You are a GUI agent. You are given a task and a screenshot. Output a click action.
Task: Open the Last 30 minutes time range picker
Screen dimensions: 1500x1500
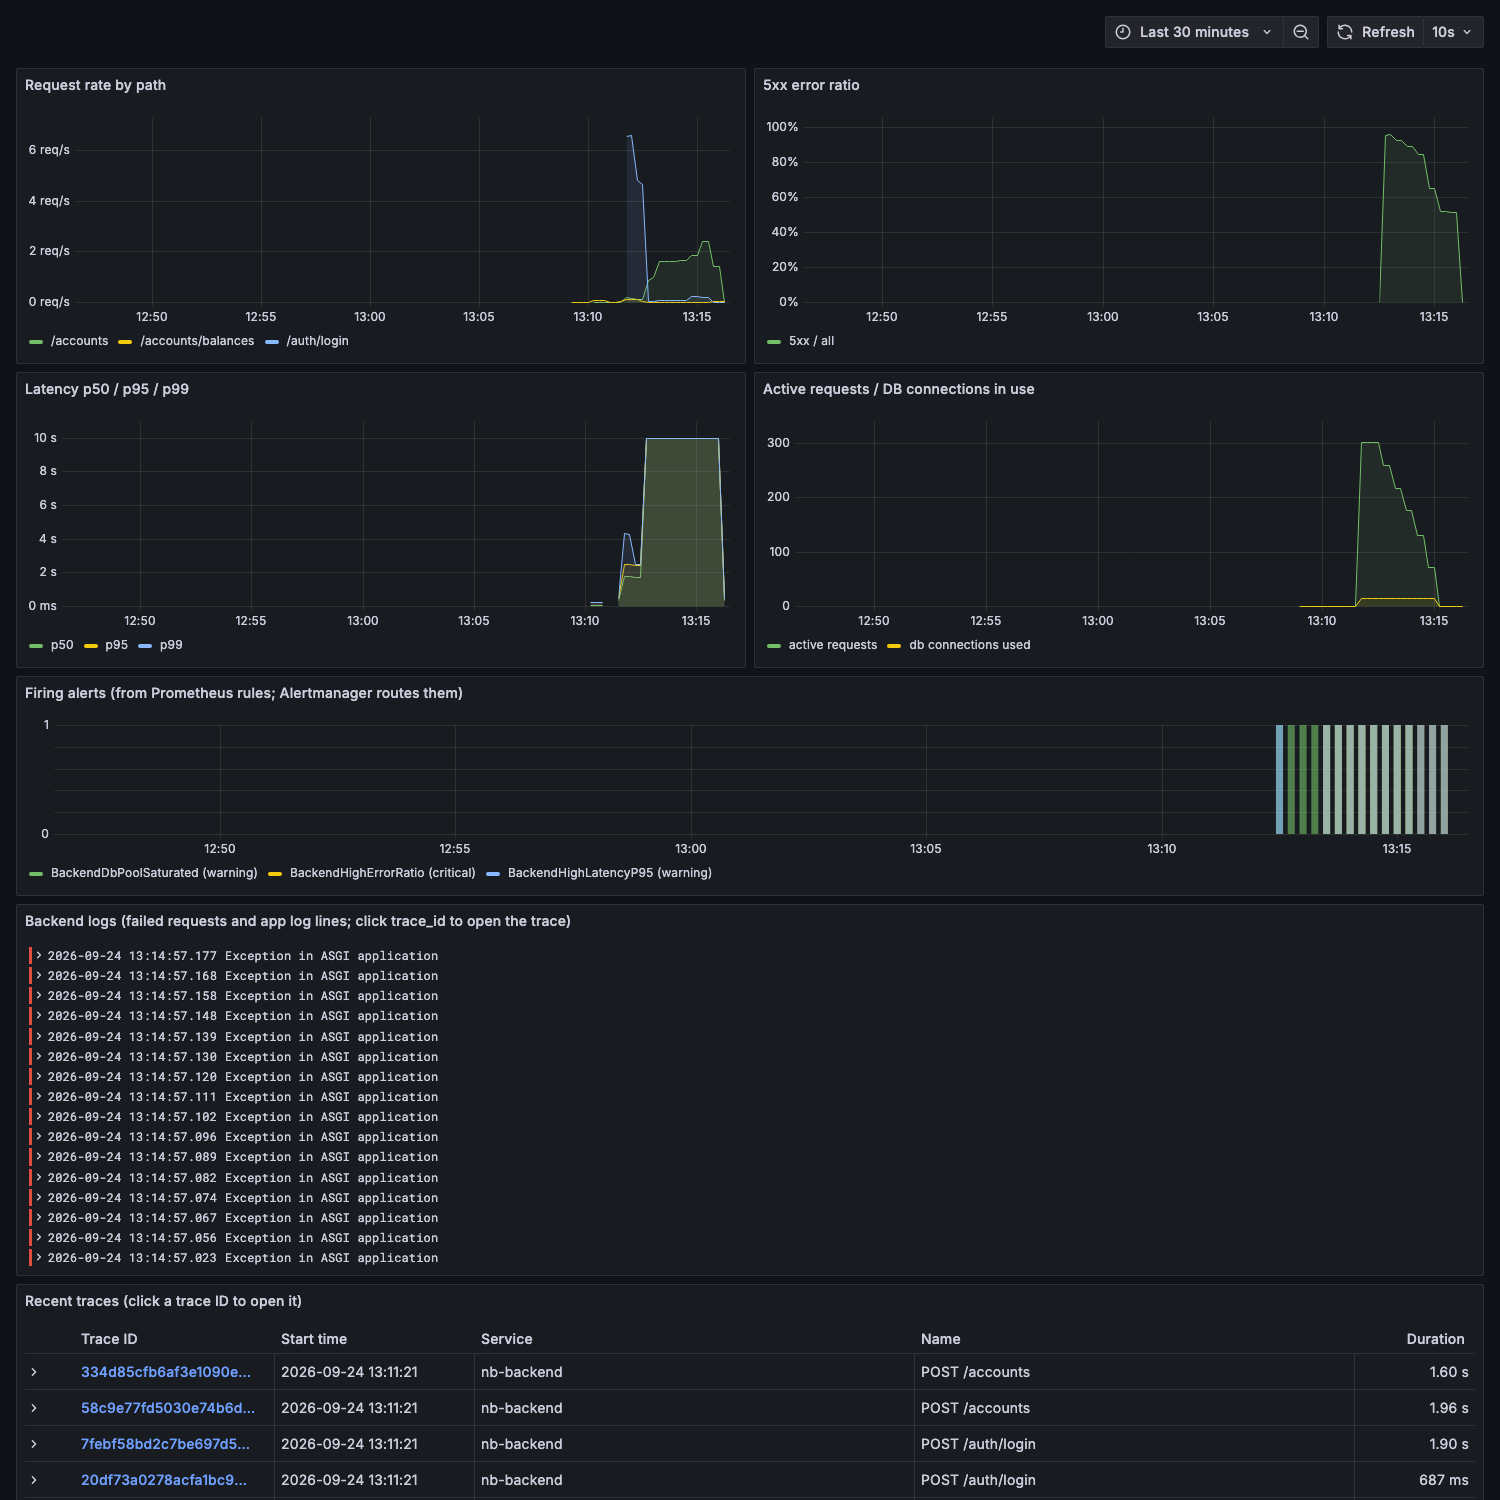pos(1193,32)
